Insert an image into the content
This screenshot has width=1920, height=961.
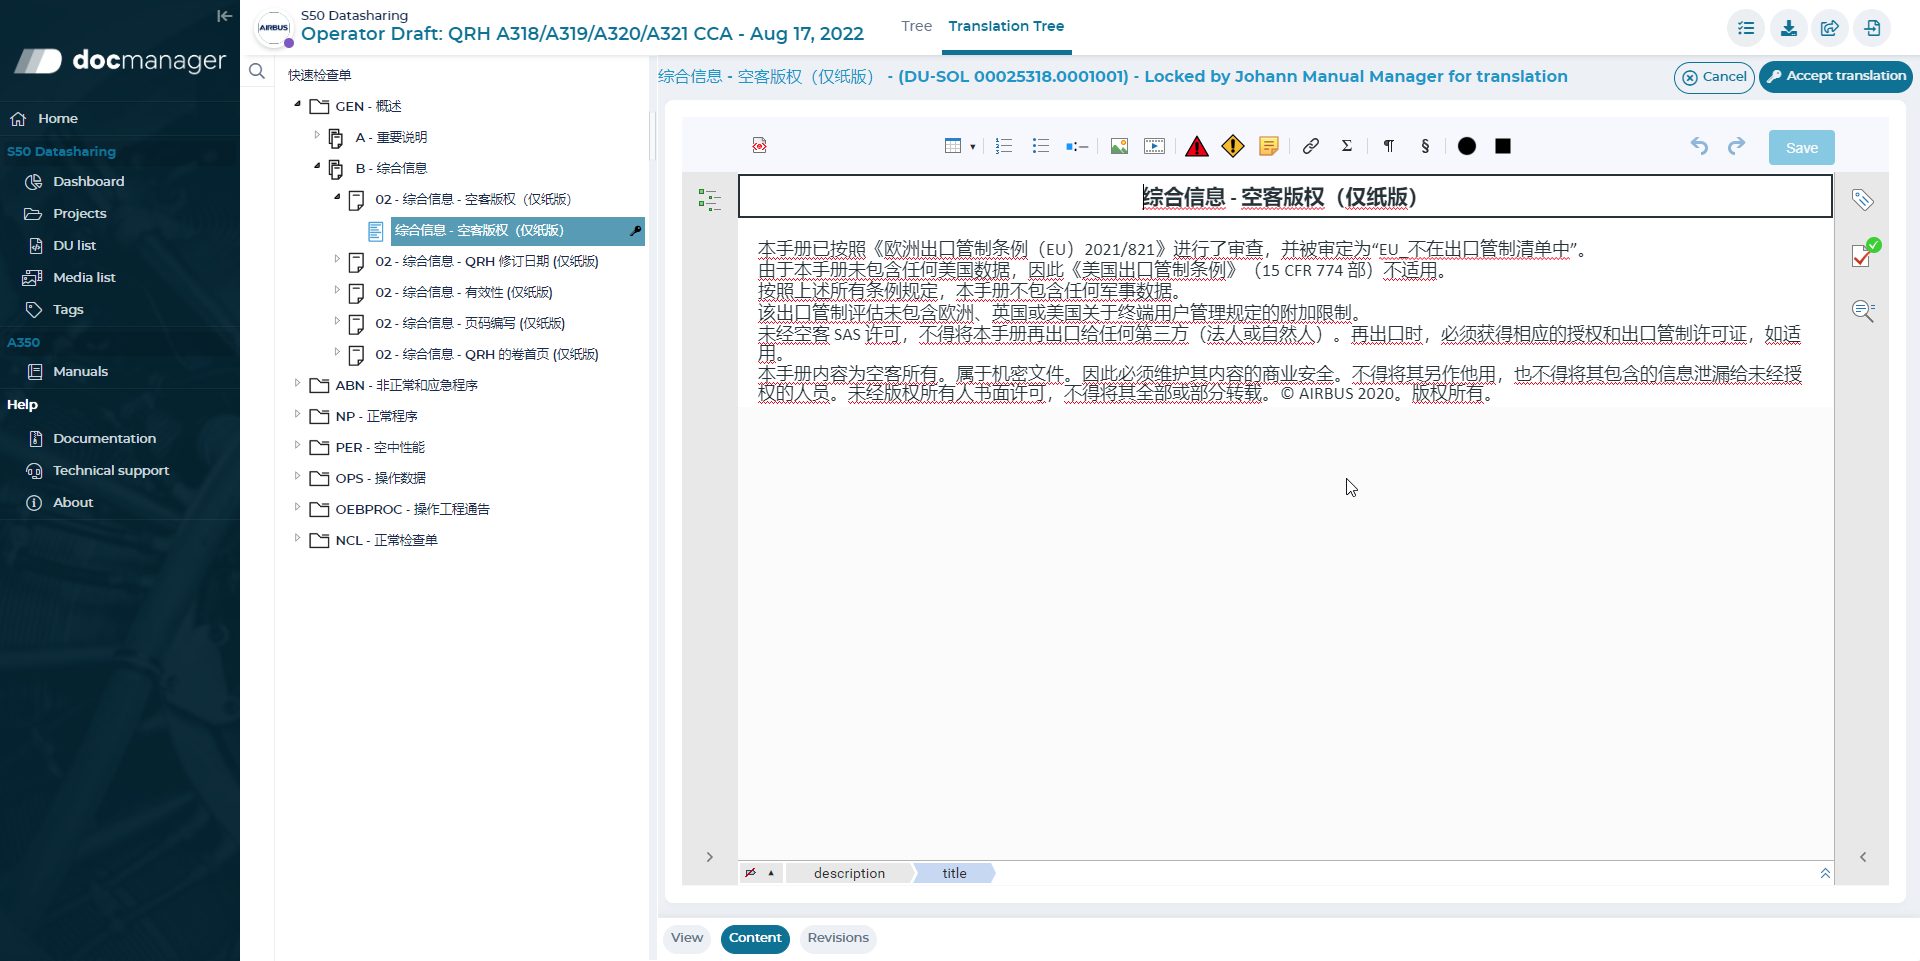point(1119,146)
